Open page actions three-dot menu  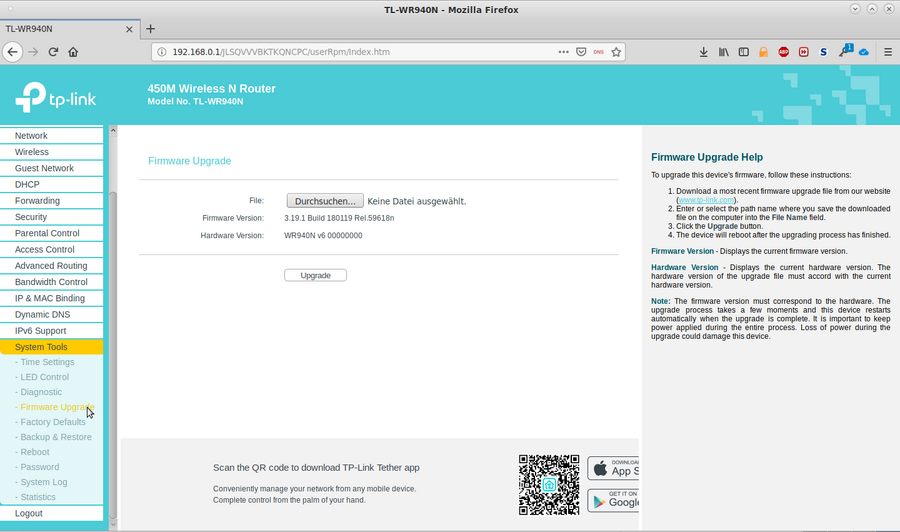pos(563,52)
